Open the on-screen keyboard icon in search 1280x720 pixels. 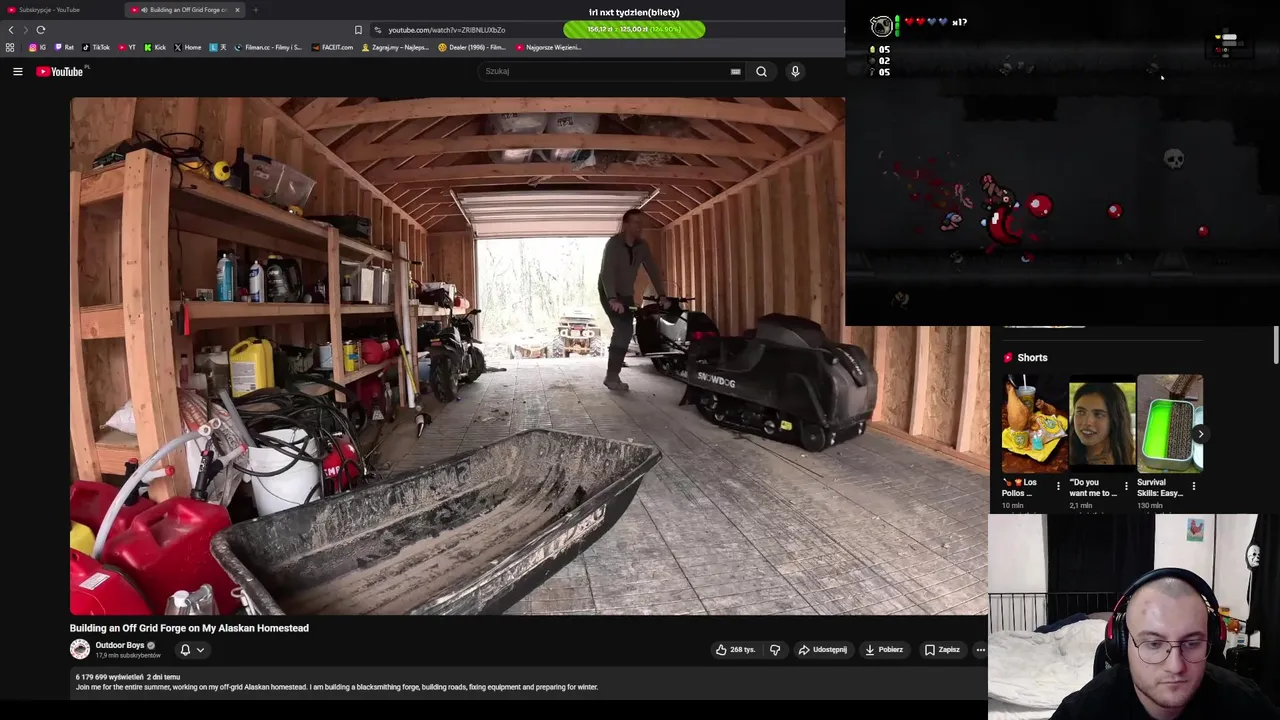735,71
